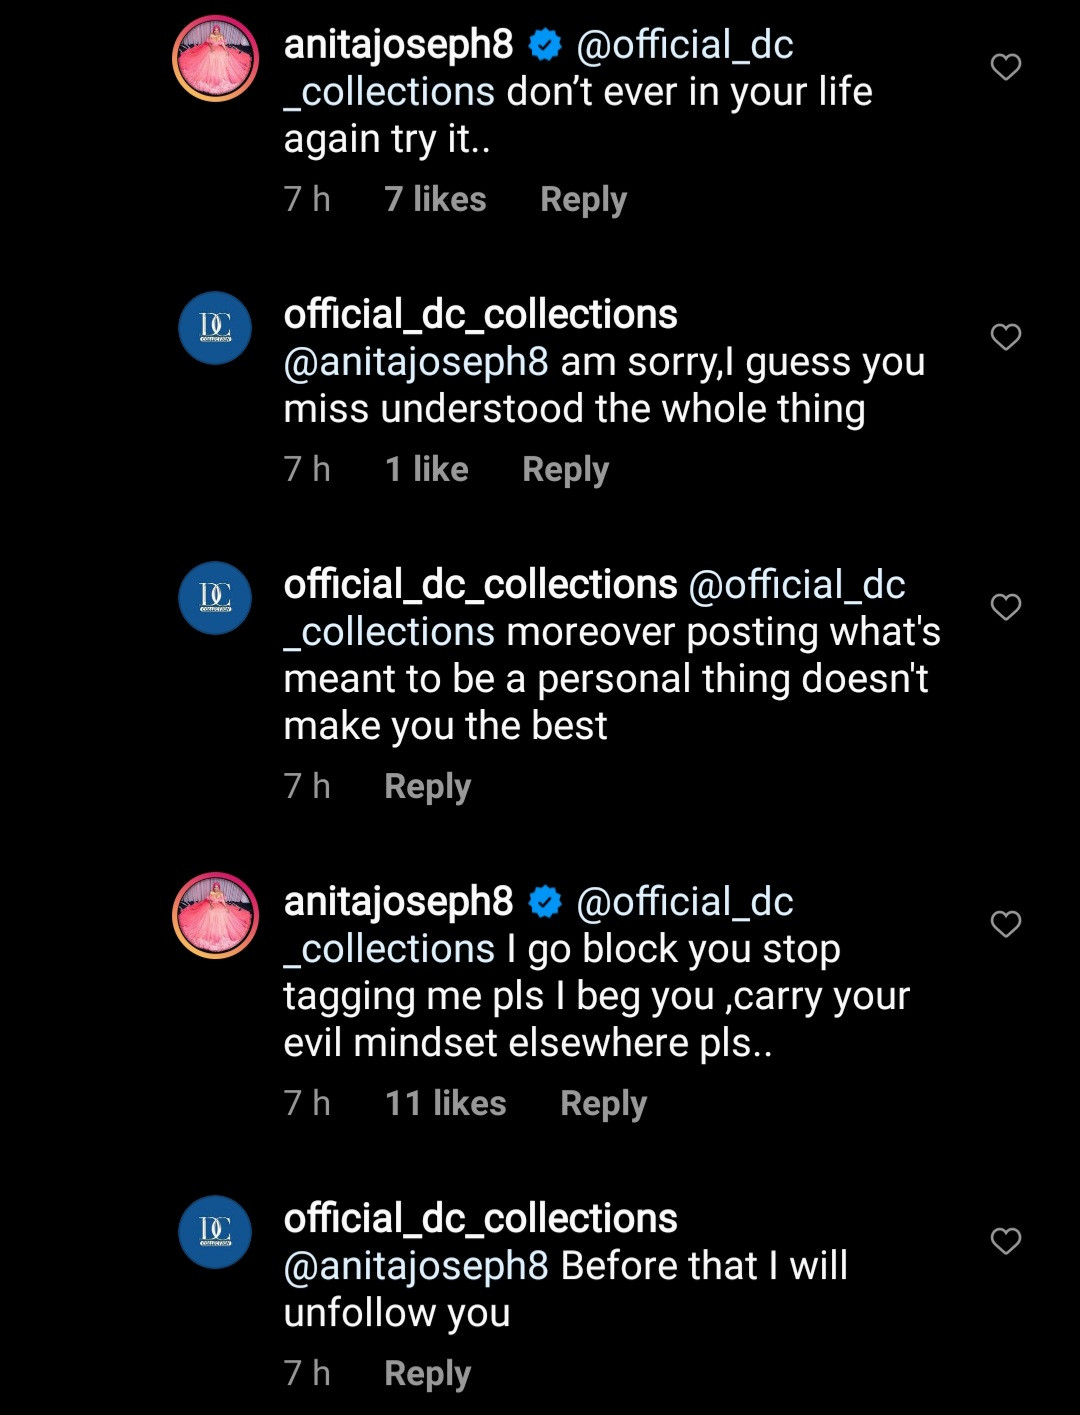Viewport: 1080px width, 1415px height.
Task: Reply to "I go block you" comment
Action: (603, 1103)
